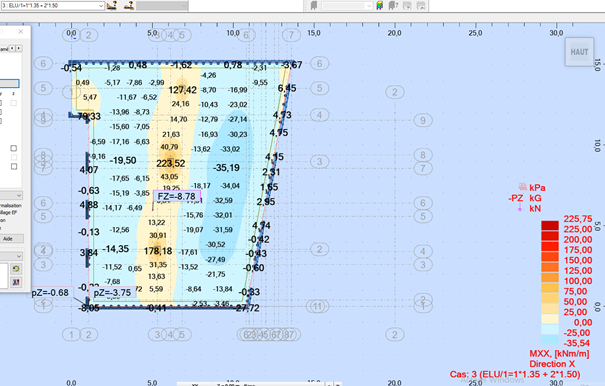Click the tab scroll right arrow
Screen dimensions: 605x386
[x=19, y=48]
